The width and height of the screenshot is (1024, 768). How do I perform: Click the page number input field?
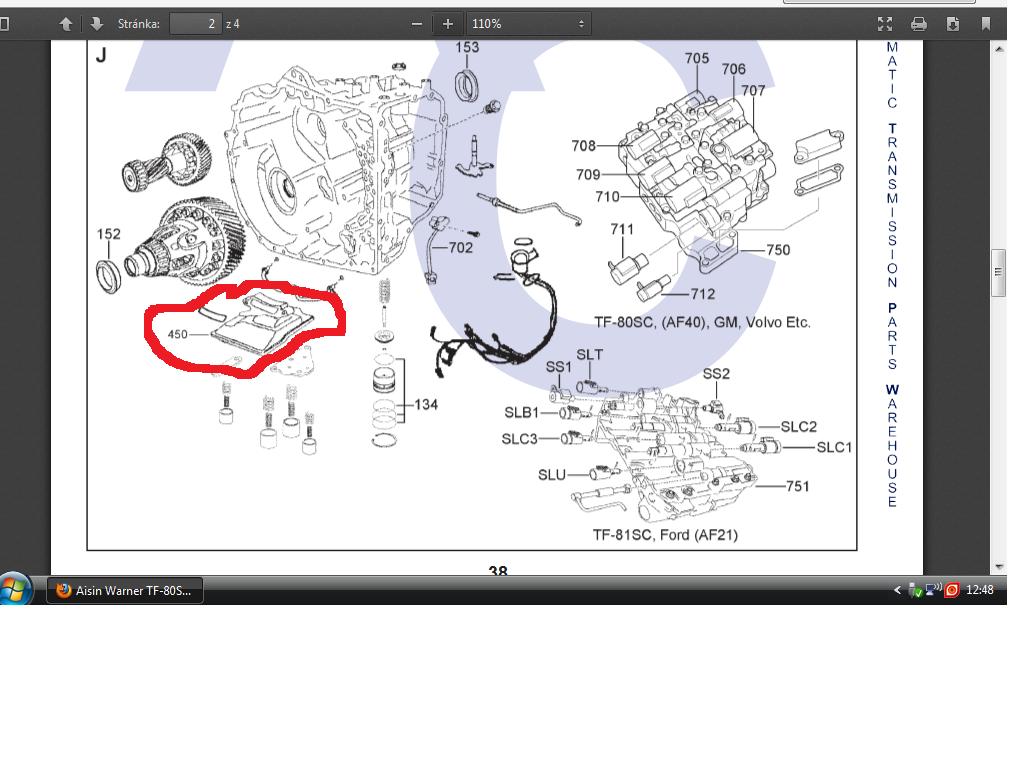click(x=194, y=23)
